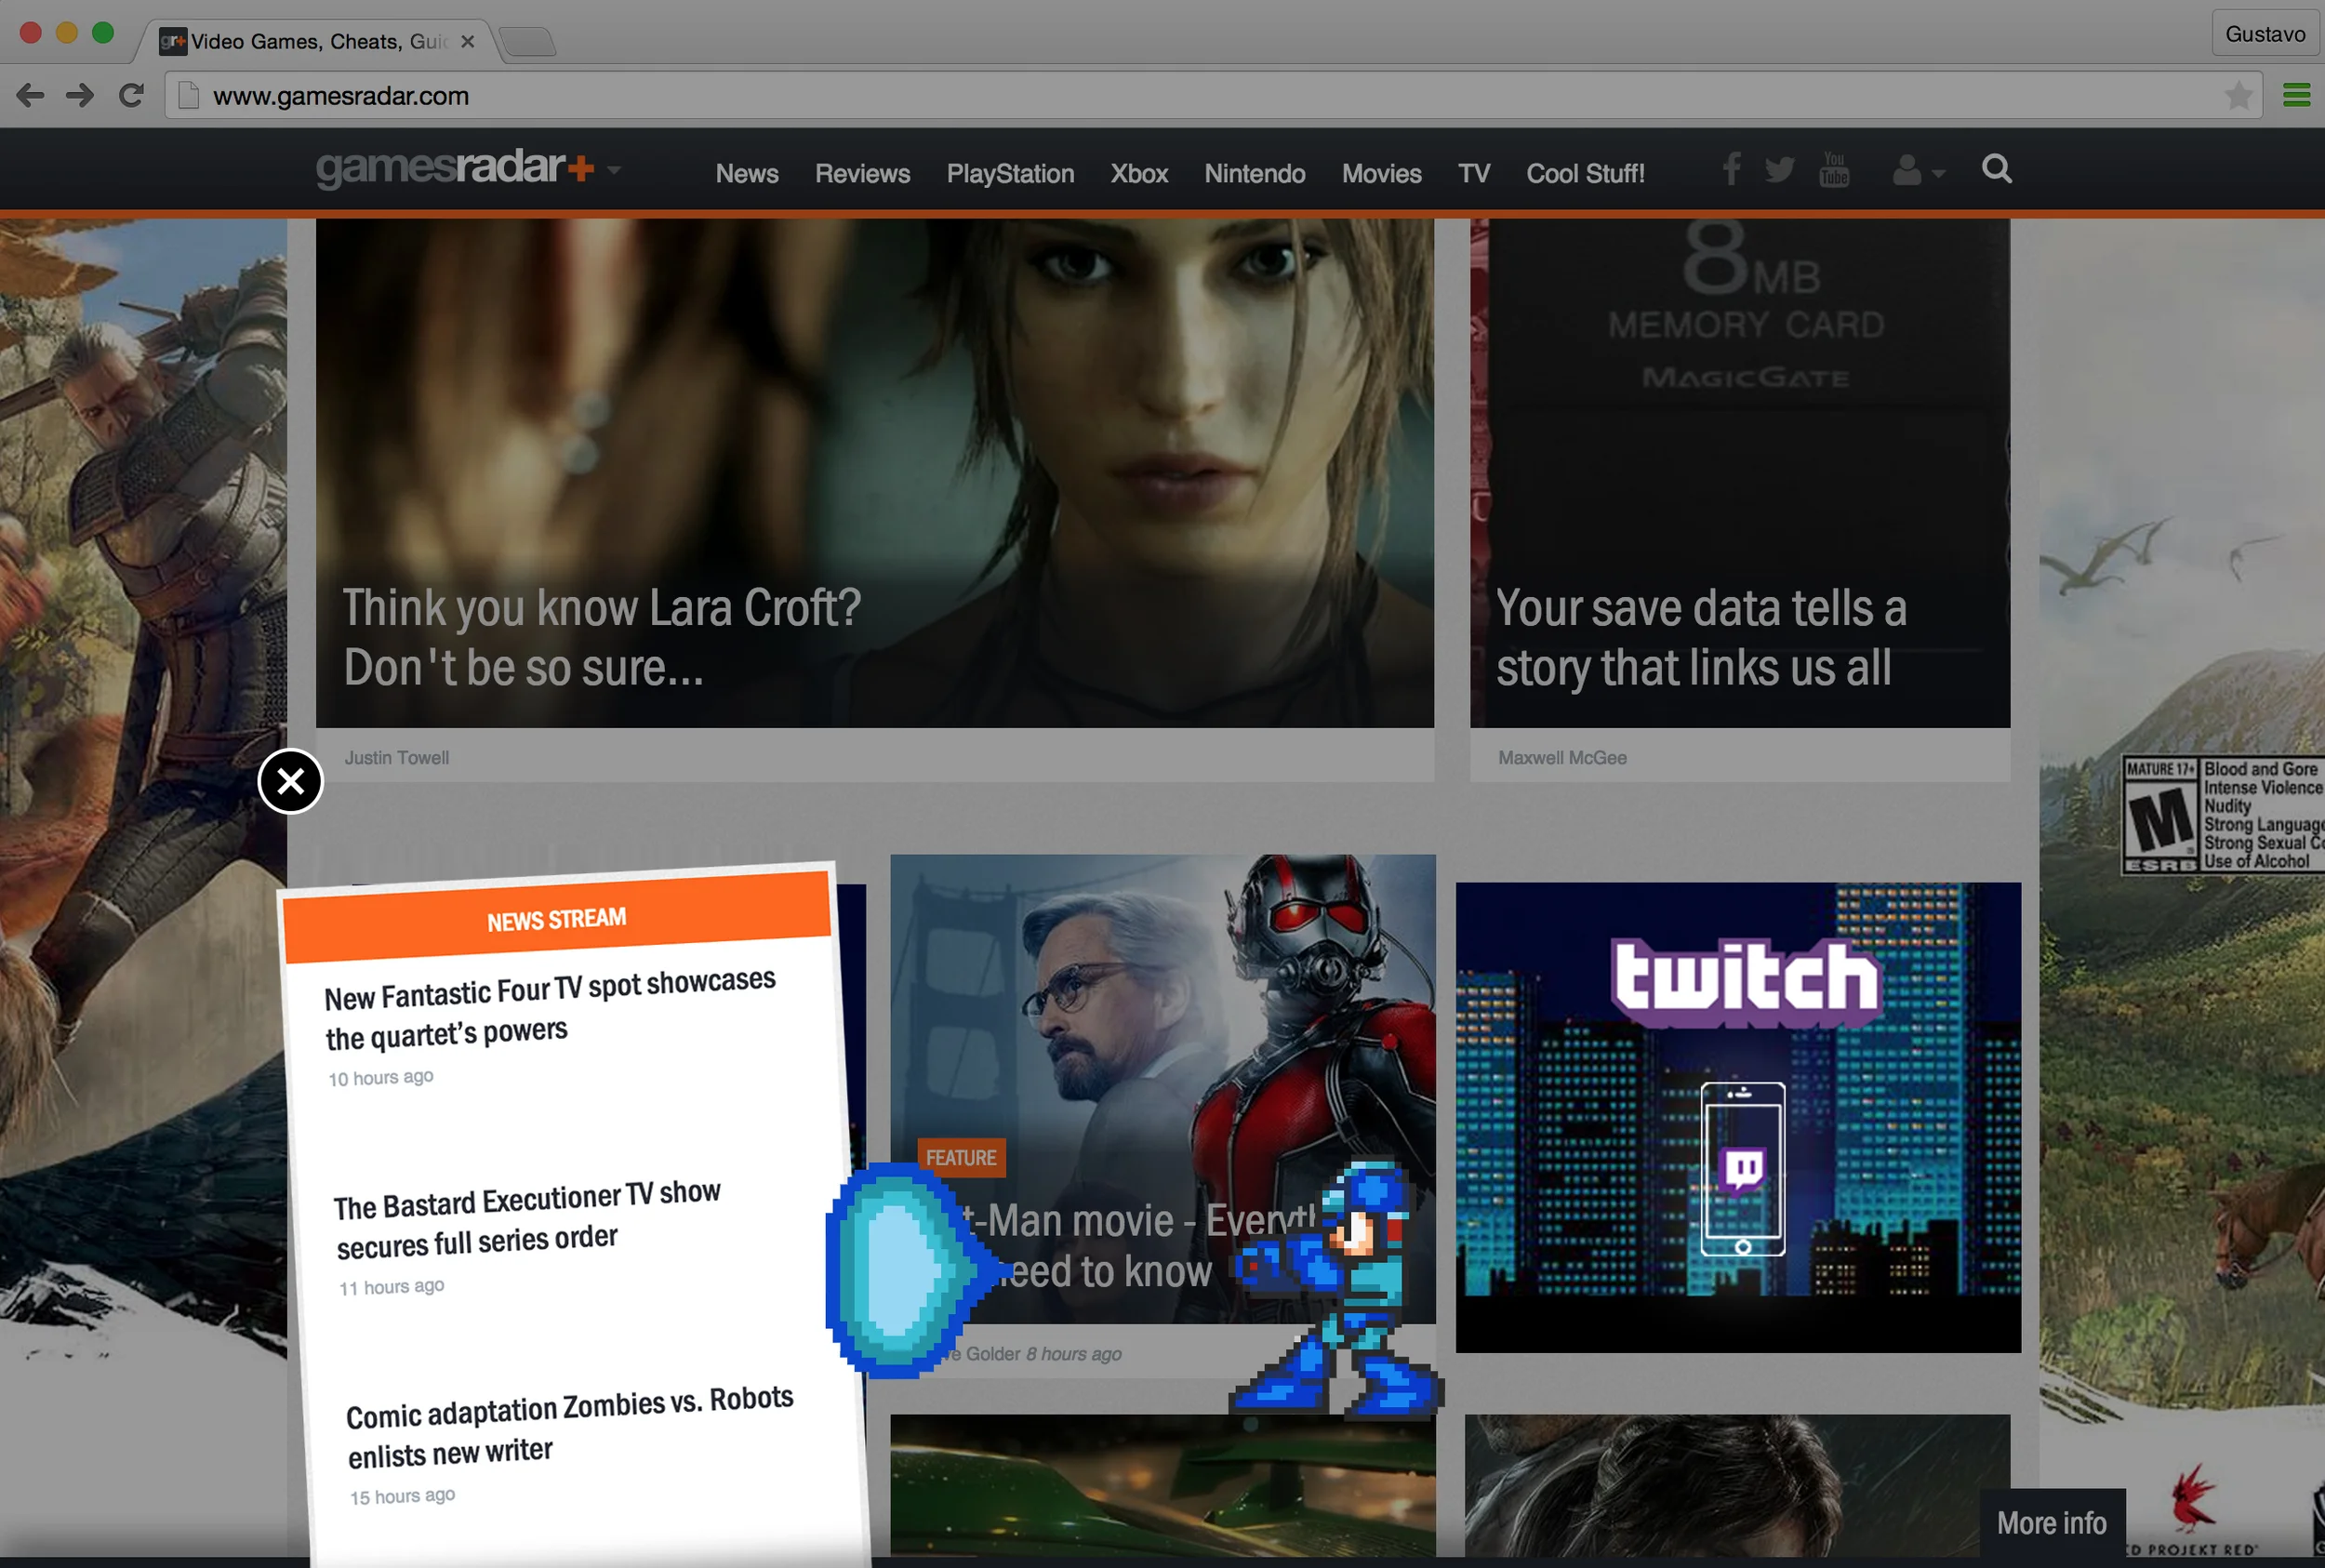Screen dimensions: 2325x1568
Task: Go to the Nintendo section
Action: click(x=1254, y=174)
